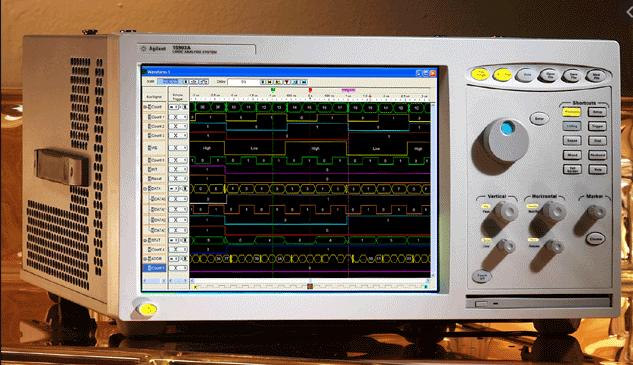The image size is (633, 365).
Task: Click the first yellow oval button on top row
Action: pyautogui.click(x=480, y=75)
